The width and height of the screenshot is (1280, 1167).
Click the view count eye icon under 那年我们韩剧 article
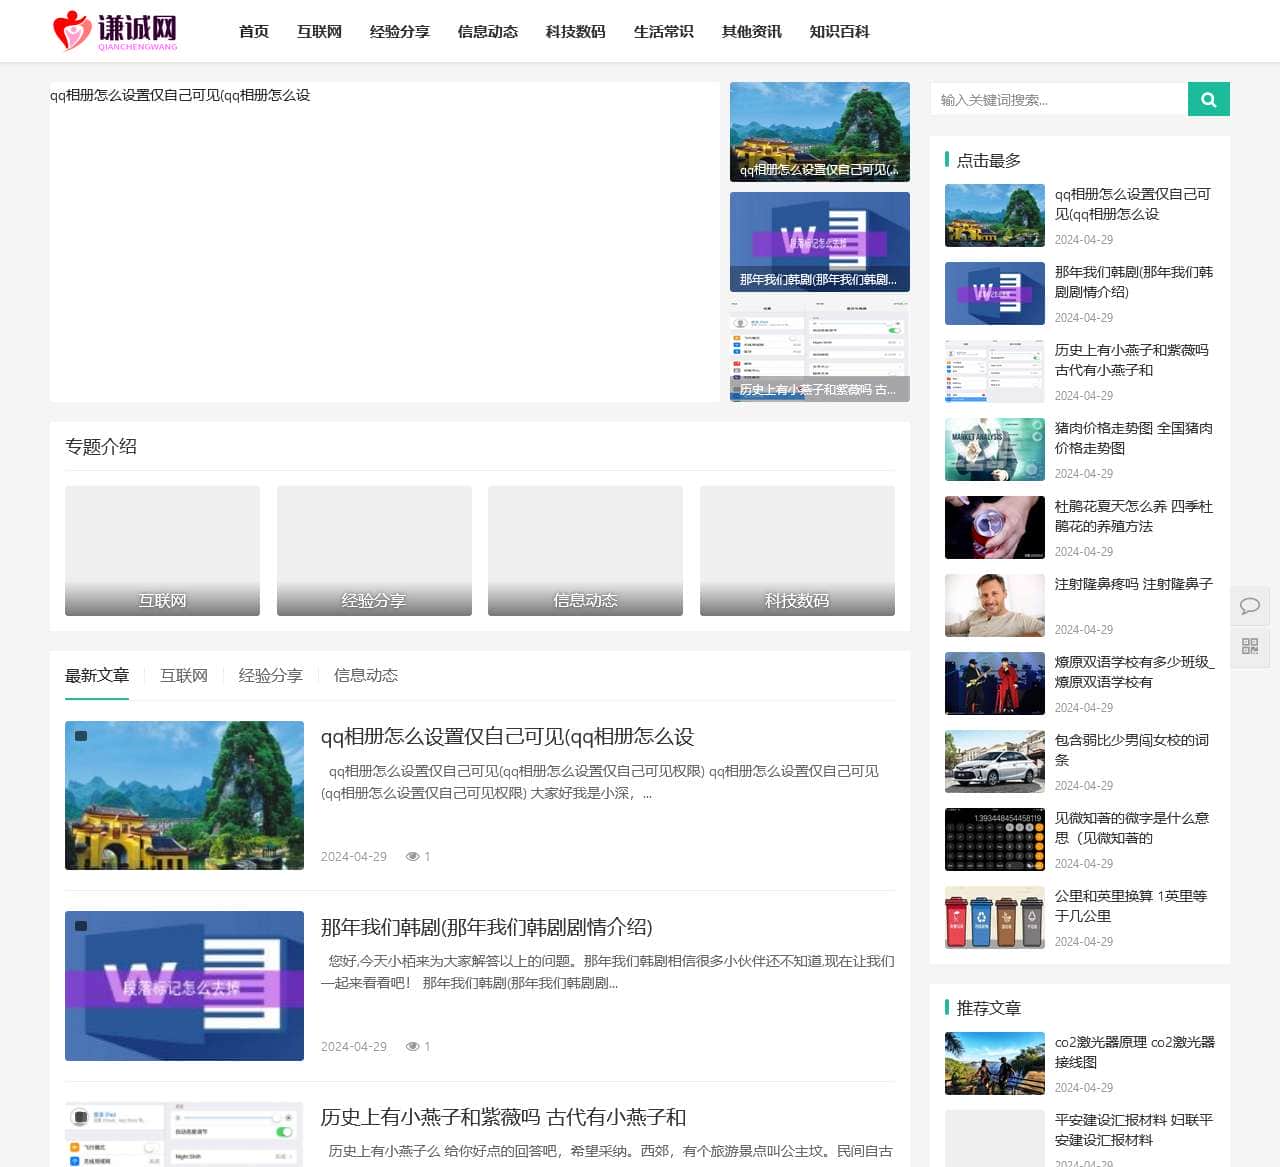412,1046
